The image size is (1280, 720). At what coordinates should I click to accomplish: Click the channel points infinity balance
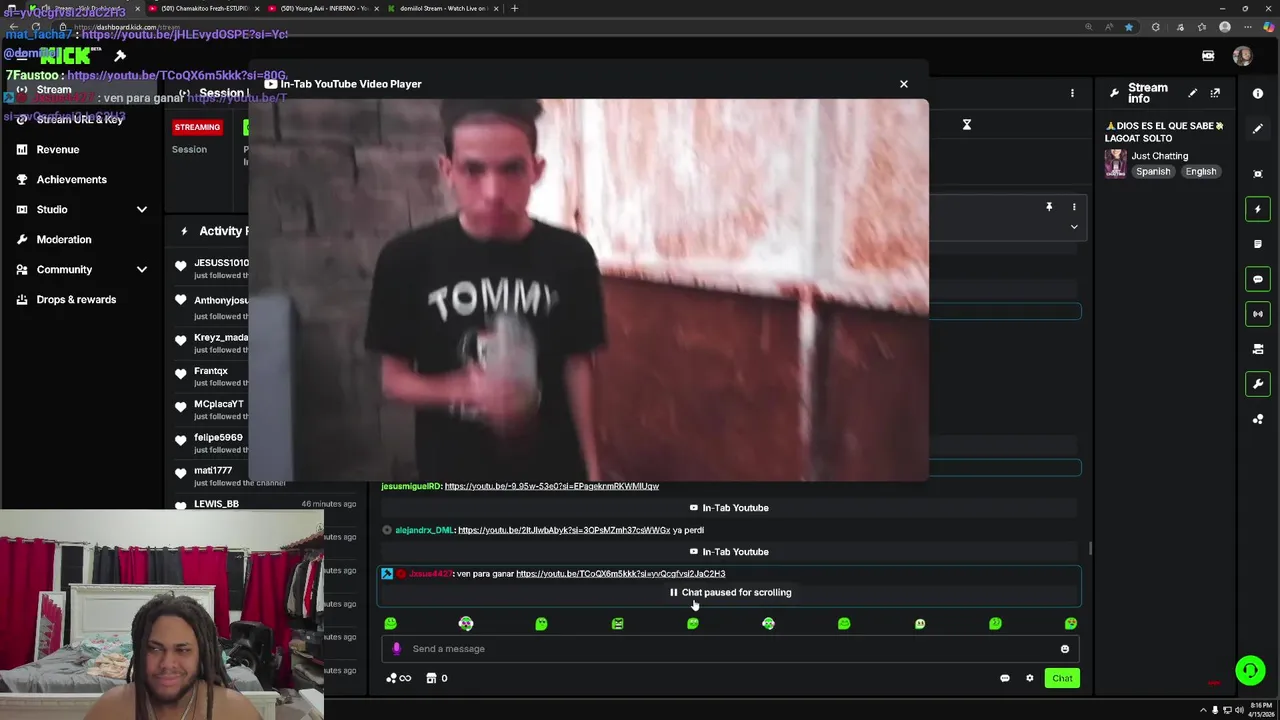click(x=398, y=678)
